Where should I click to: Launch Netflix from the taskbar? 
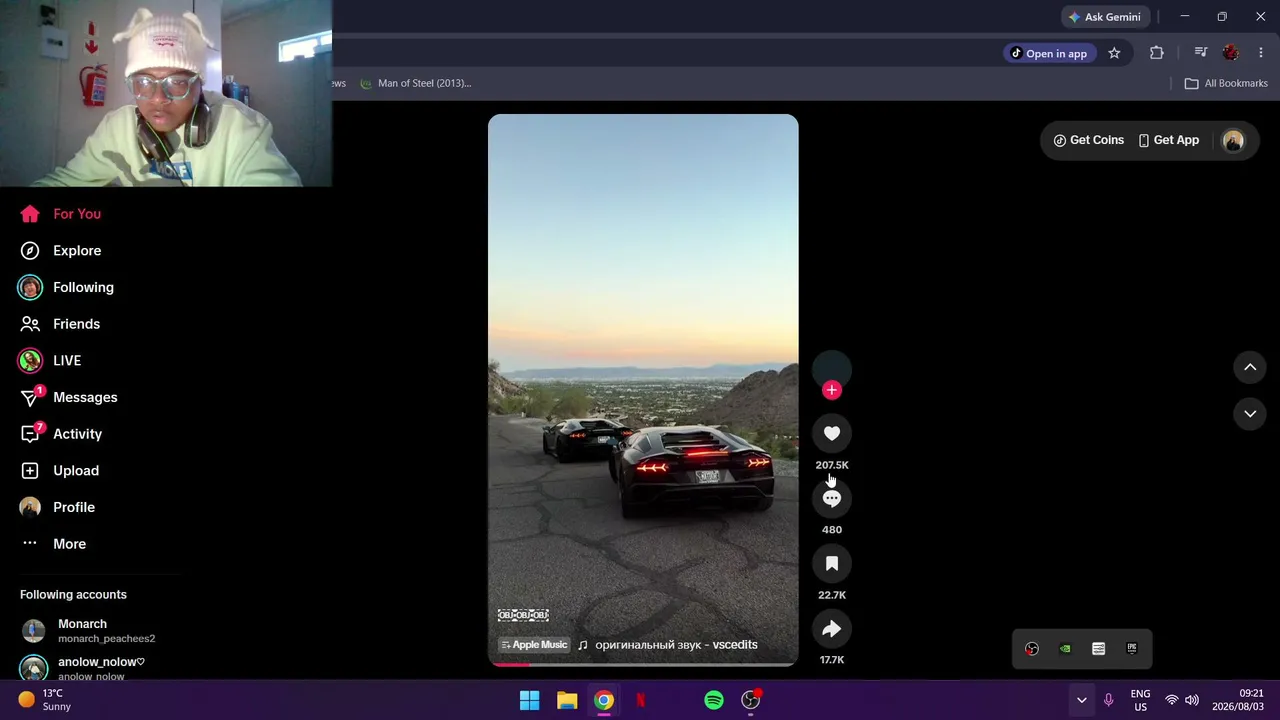point(640,701)
